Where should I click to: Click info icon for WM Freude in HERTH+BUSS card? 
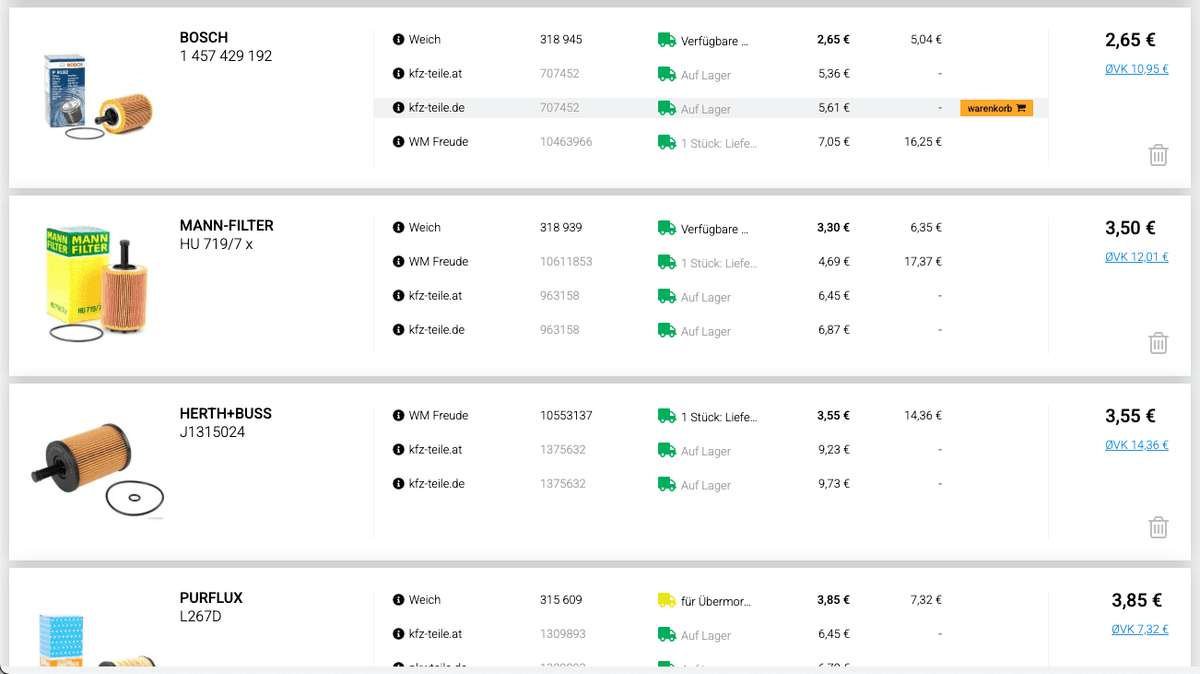point(398,416)
